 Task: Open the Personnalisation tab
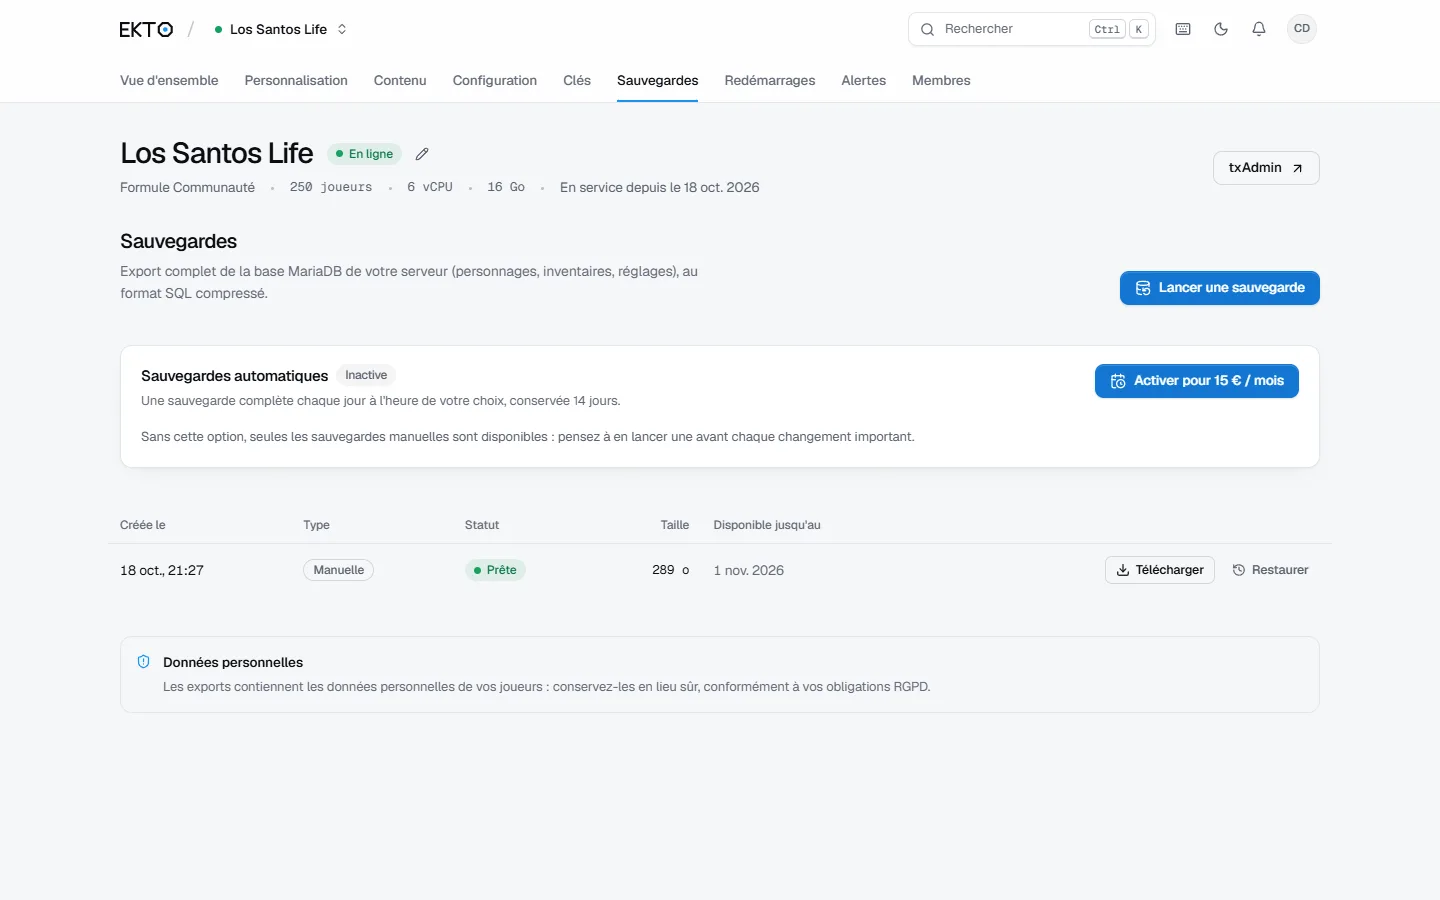(x=296, y=81)
